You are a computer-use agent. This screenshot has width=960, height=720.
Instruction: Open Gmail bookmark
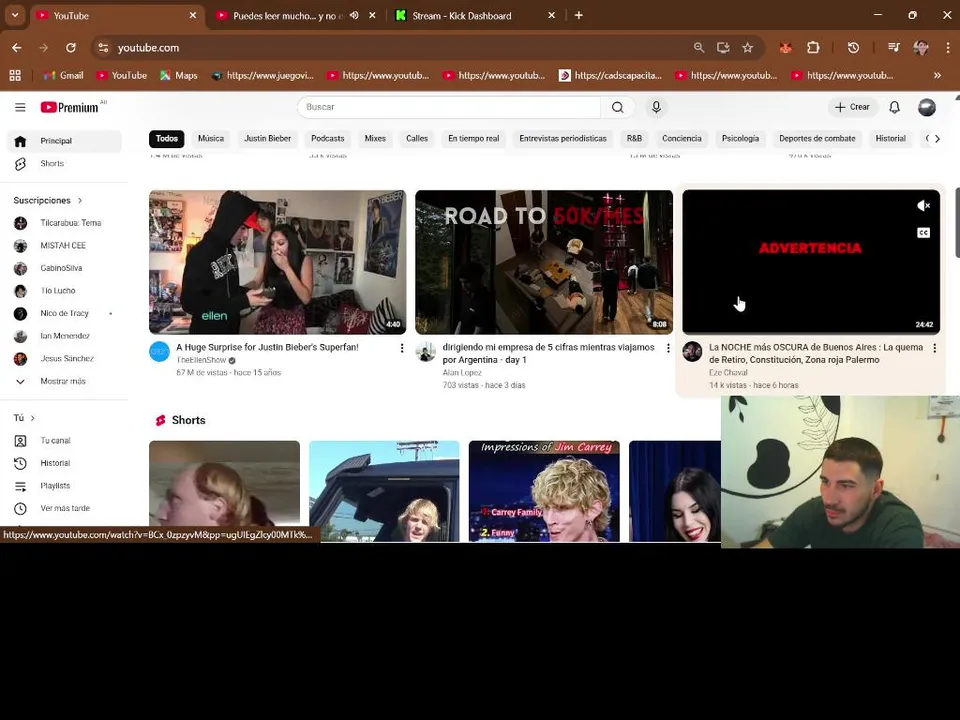tap(64, 75)
